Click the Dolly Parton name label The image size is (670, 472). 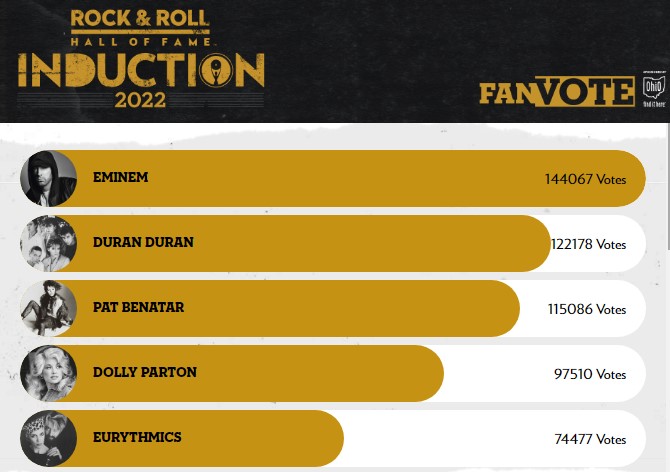point(145,372)
